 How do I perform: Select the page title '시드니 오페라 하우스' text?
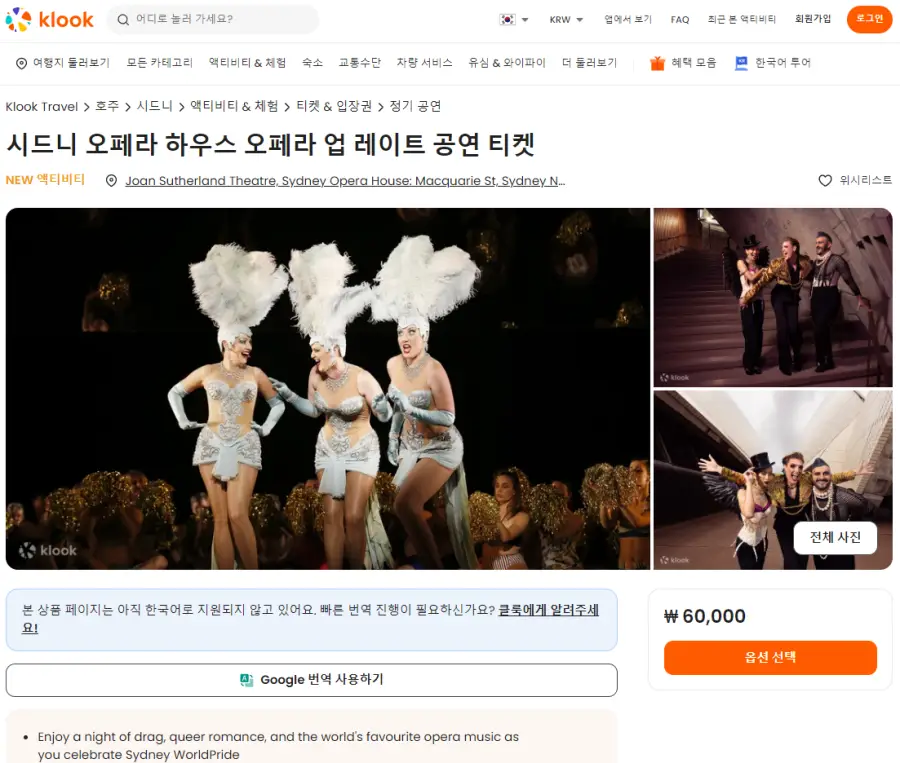(121, 144)
